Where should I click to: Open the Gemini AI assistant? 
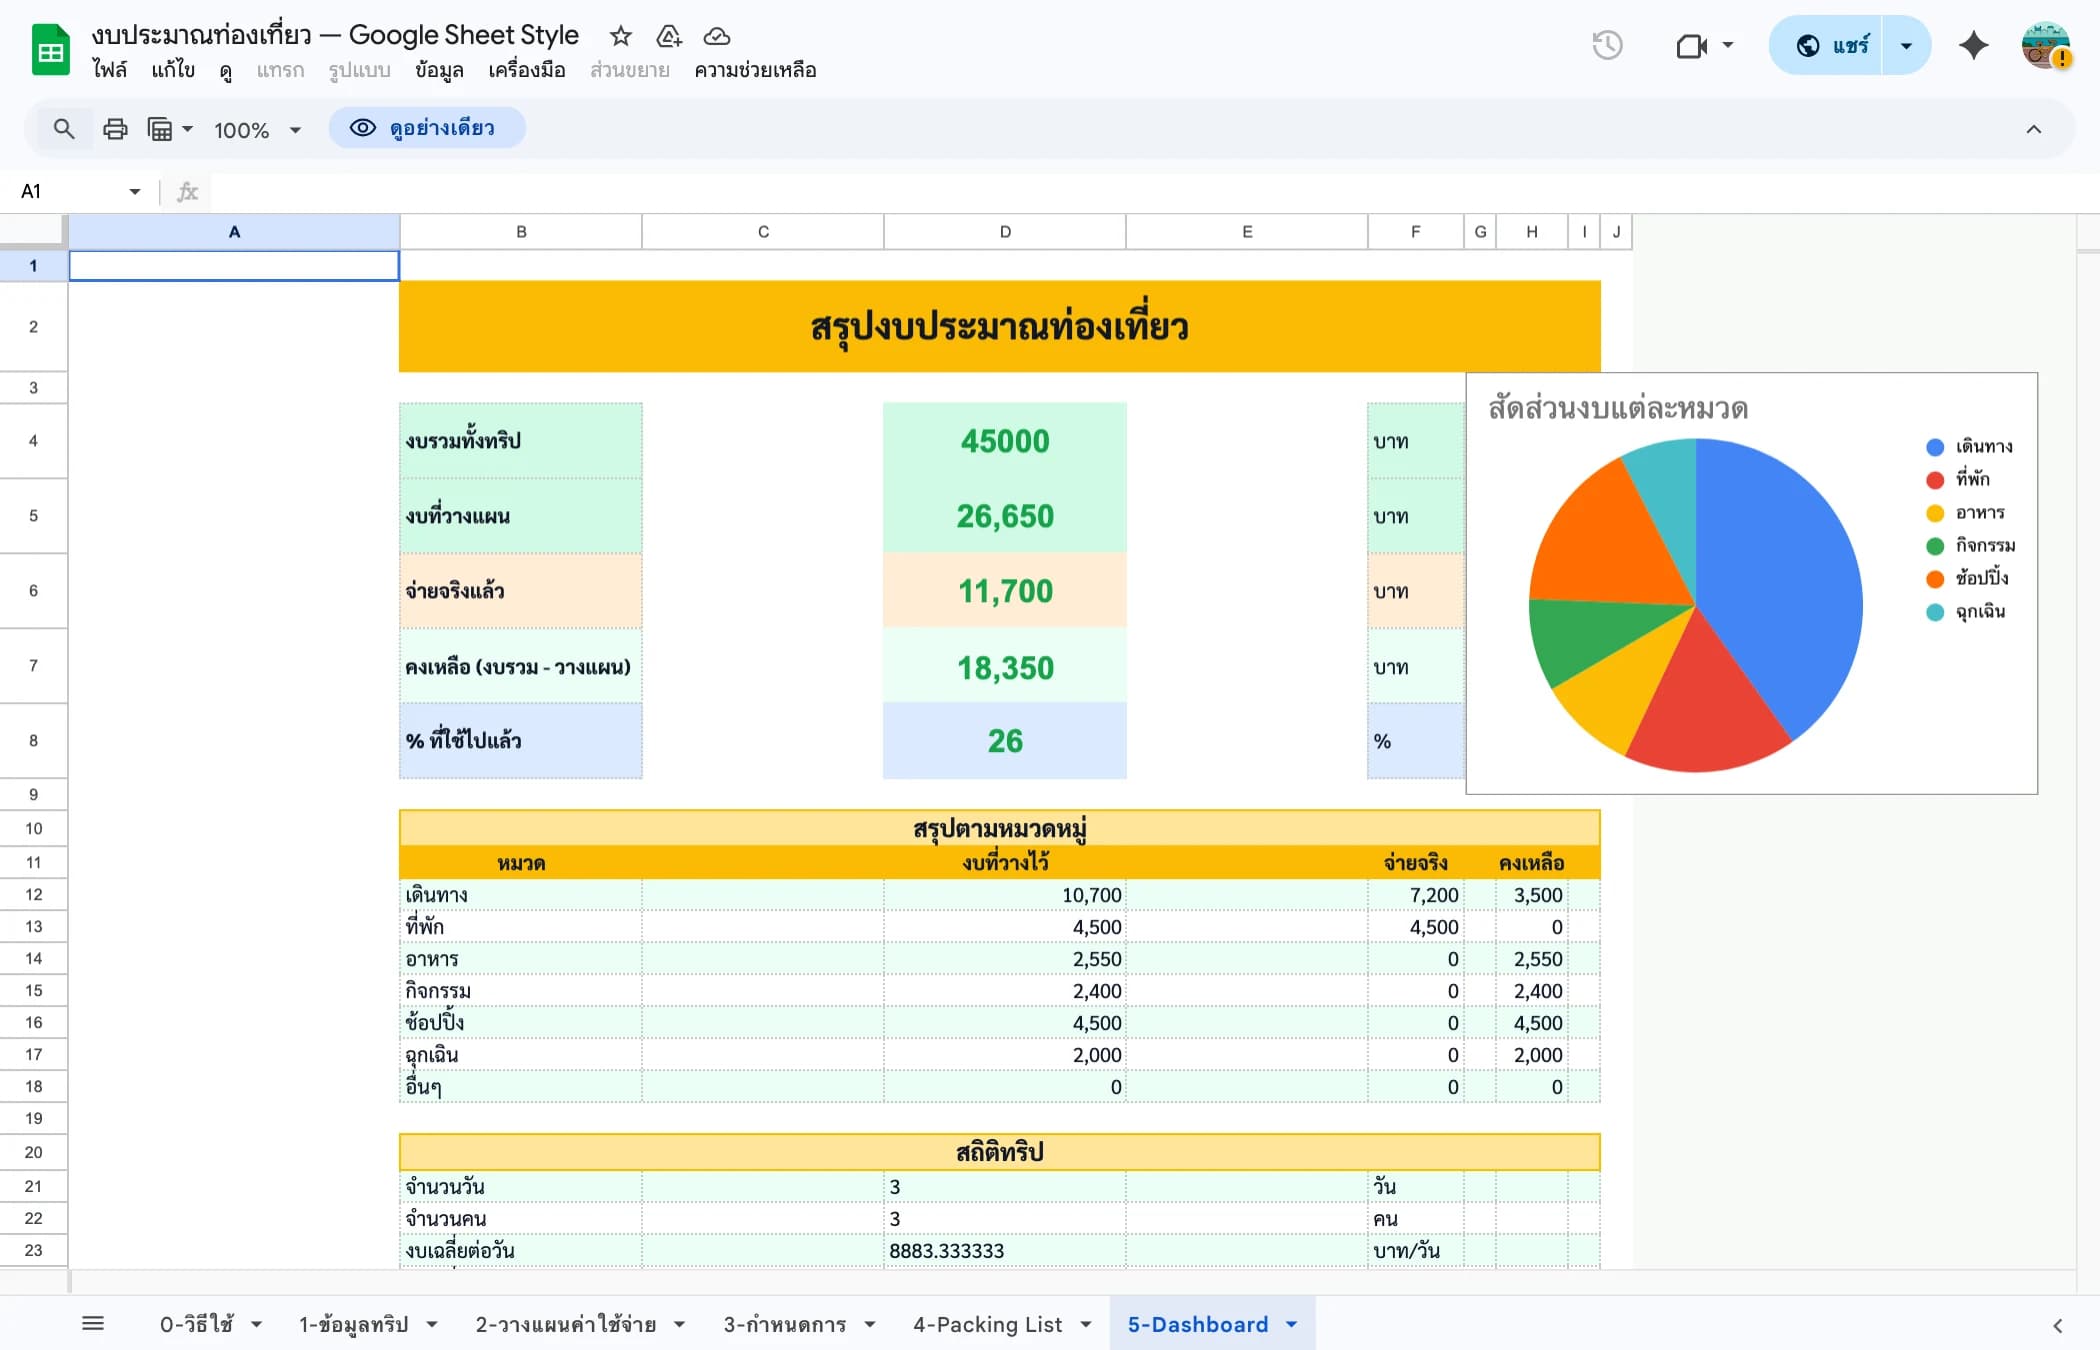point(1973,45)
